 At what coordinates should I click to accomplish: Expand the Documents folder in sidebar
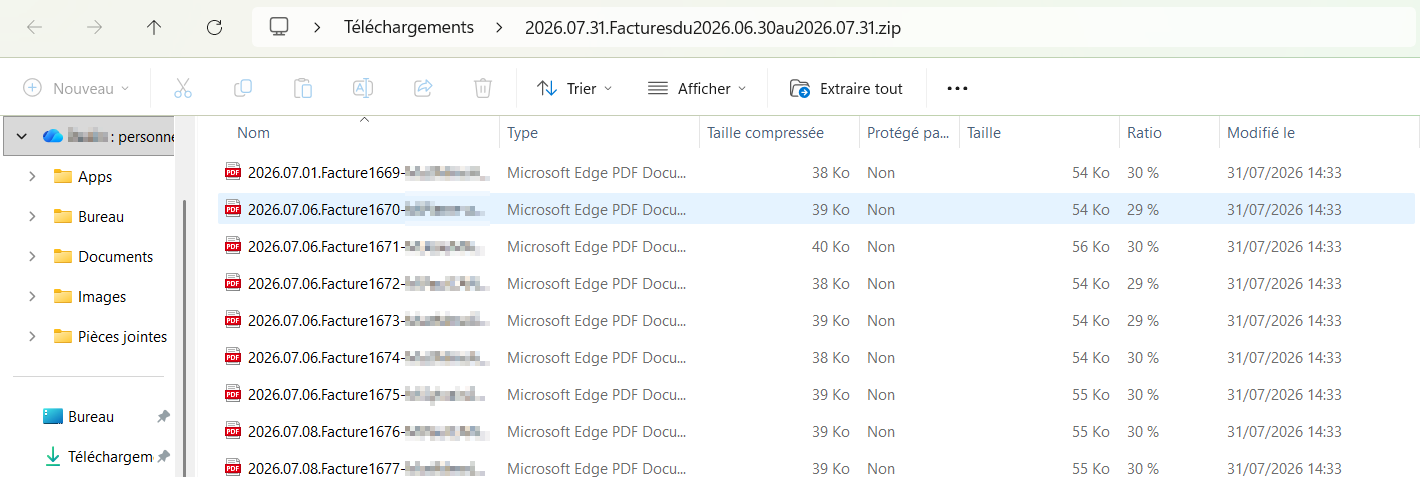tap(32, 256)
